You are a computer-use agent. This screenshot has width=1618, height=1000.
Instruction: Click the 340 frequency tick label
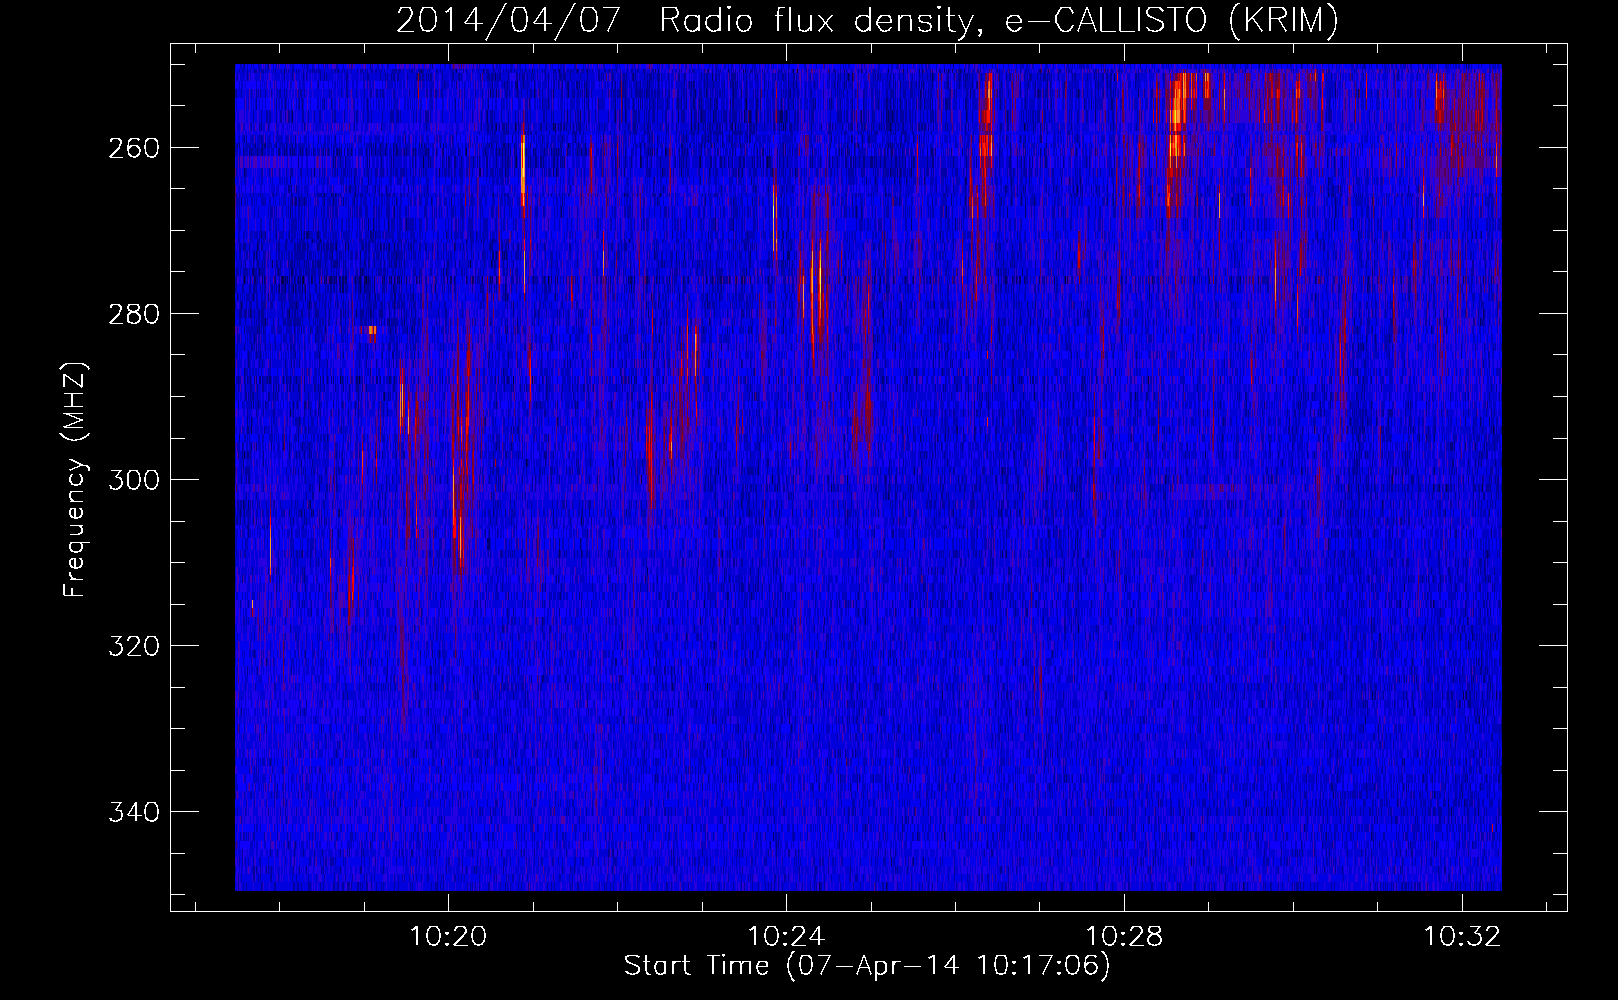(134, 812)
